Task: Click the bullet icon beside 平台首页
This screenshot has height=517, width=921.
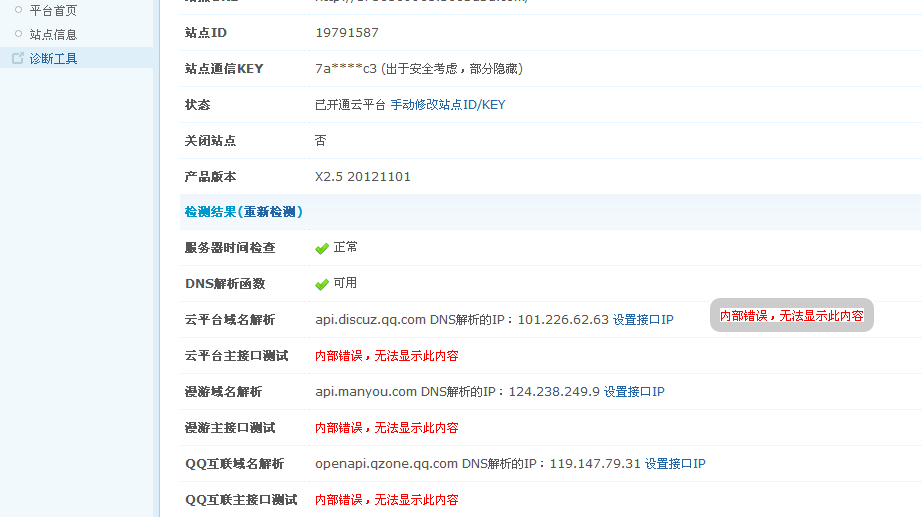Action: pos(18,9)
